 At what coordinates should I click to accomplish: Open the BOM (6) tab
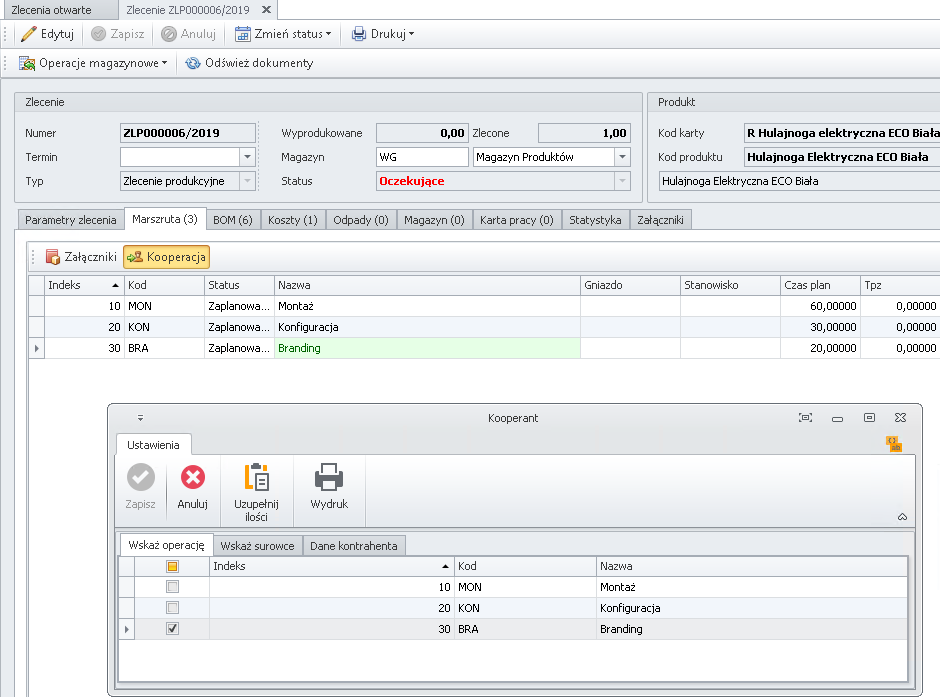[x=233, y=220]
